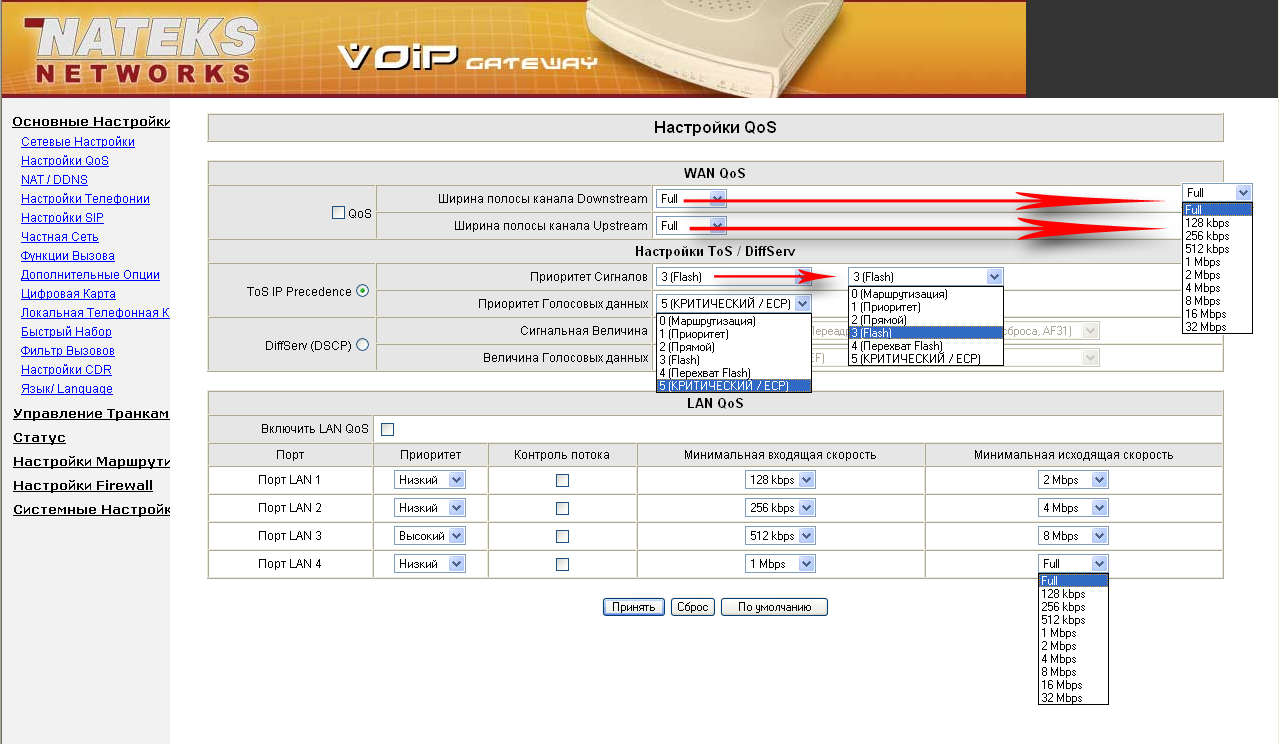Open the Сетевые Настройки link
1280x744 pixels.
point(78,142)
